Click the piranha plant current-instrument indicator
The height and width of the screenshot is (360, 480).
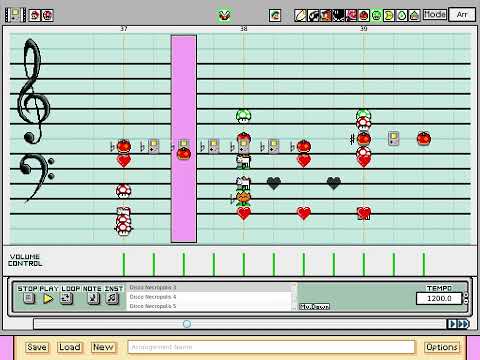[225, 15]
